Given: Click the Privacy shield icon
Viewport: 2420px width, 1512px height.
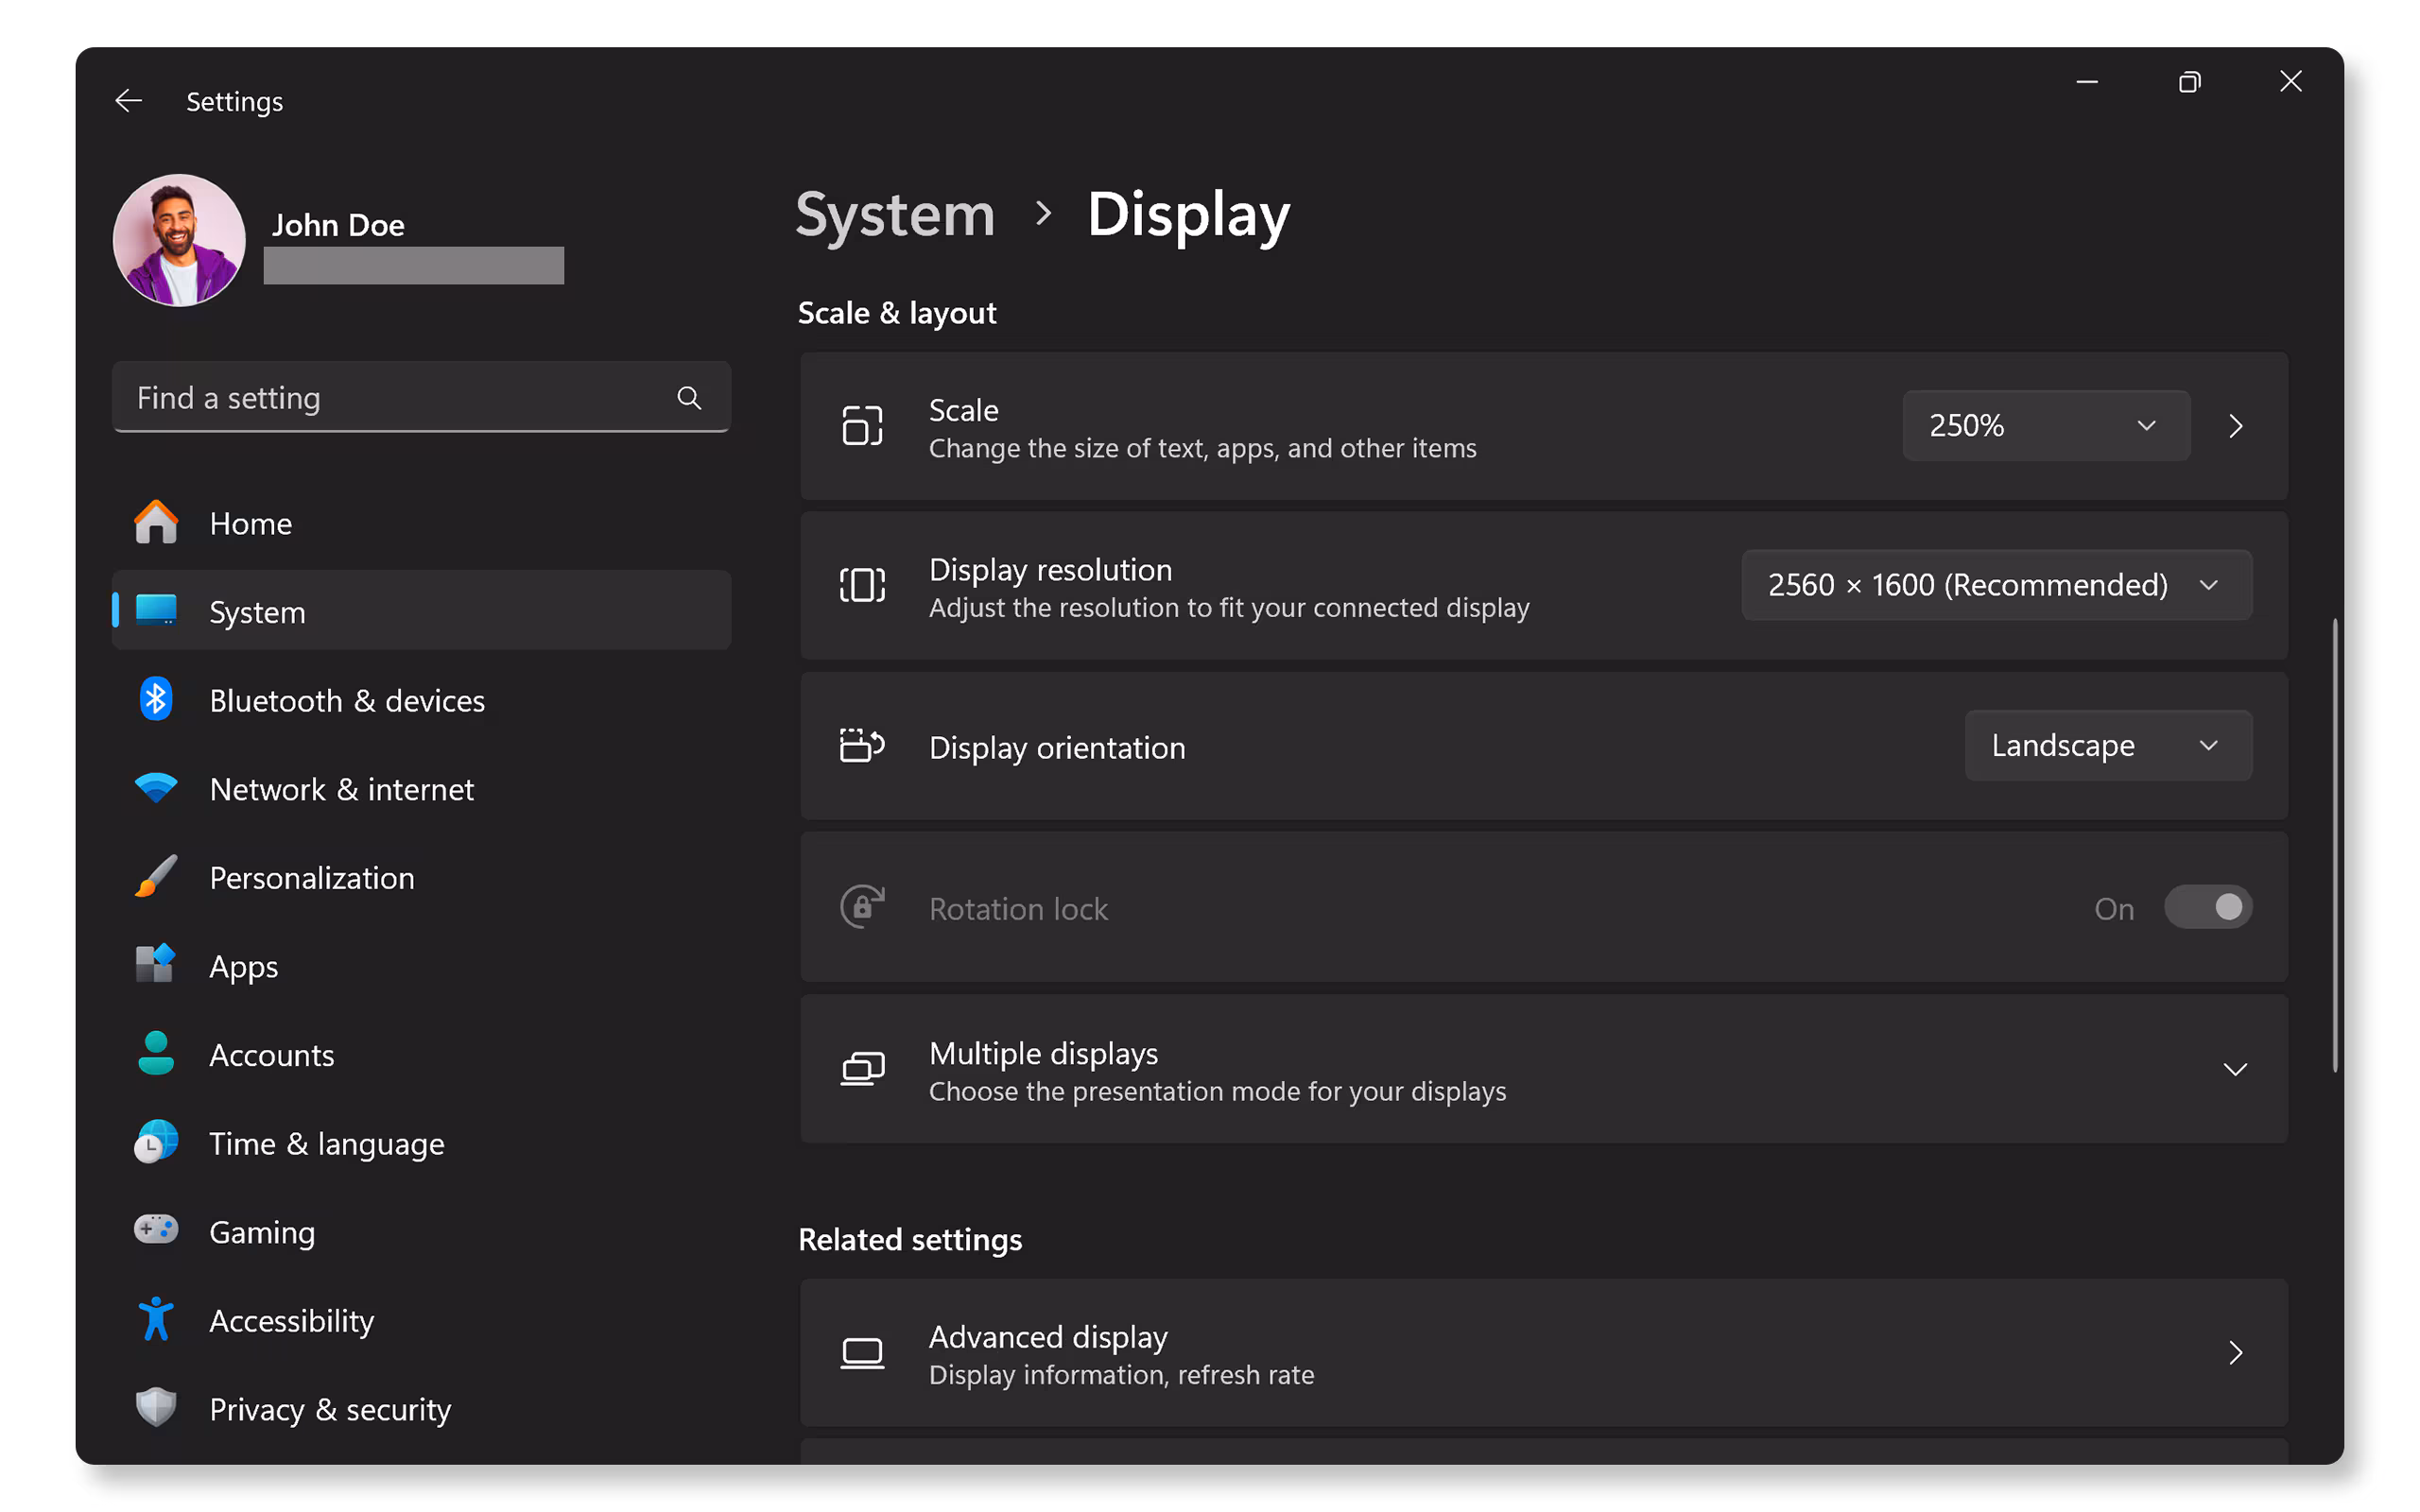Looking at the screenshot, I should click(156, 1407).
